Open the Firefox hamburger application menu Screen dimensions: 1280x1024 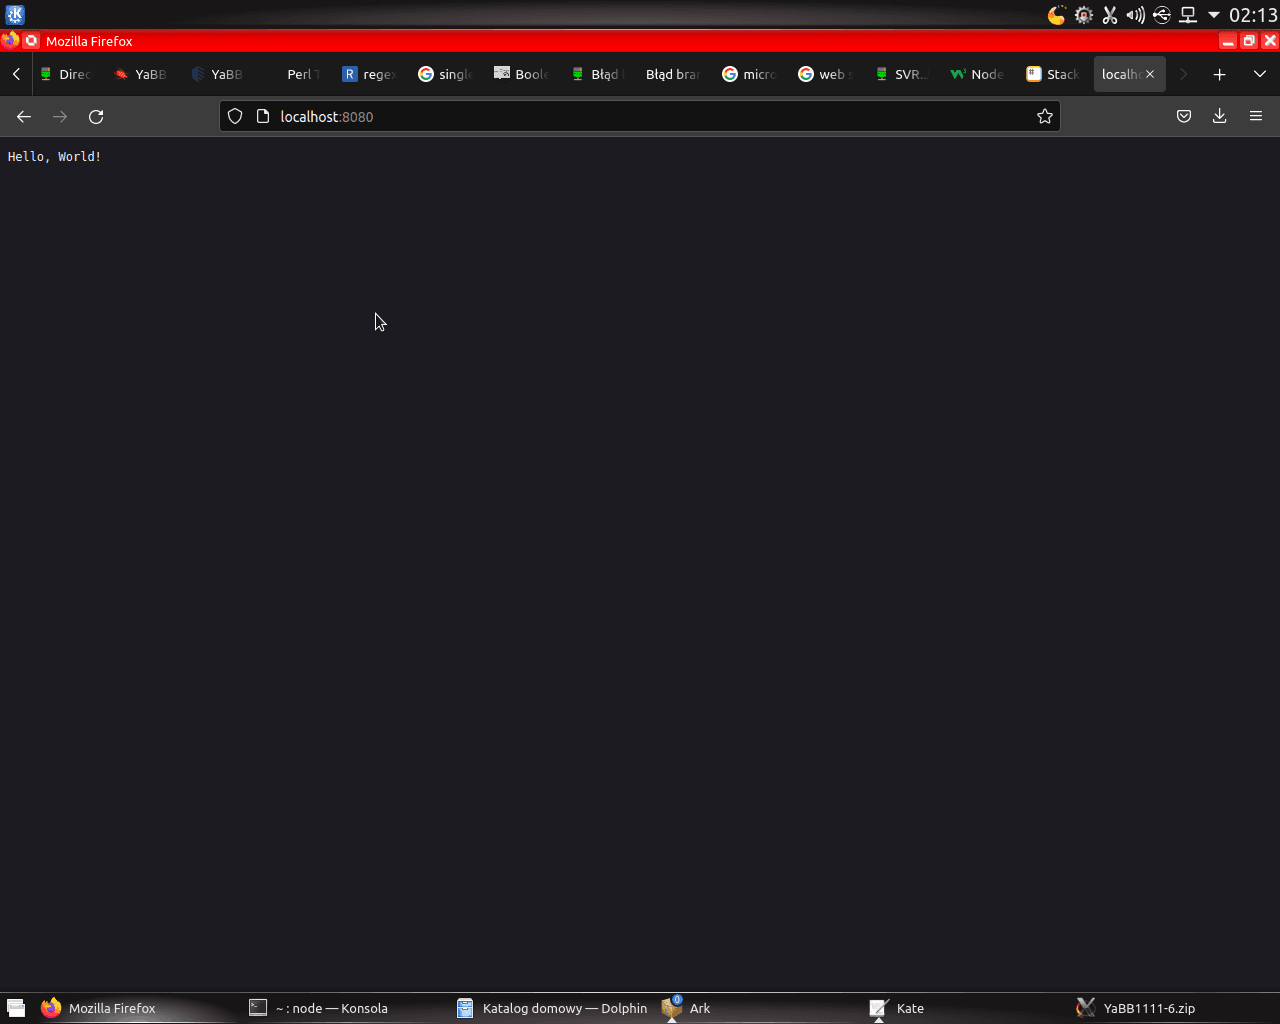pos(1256,117)
